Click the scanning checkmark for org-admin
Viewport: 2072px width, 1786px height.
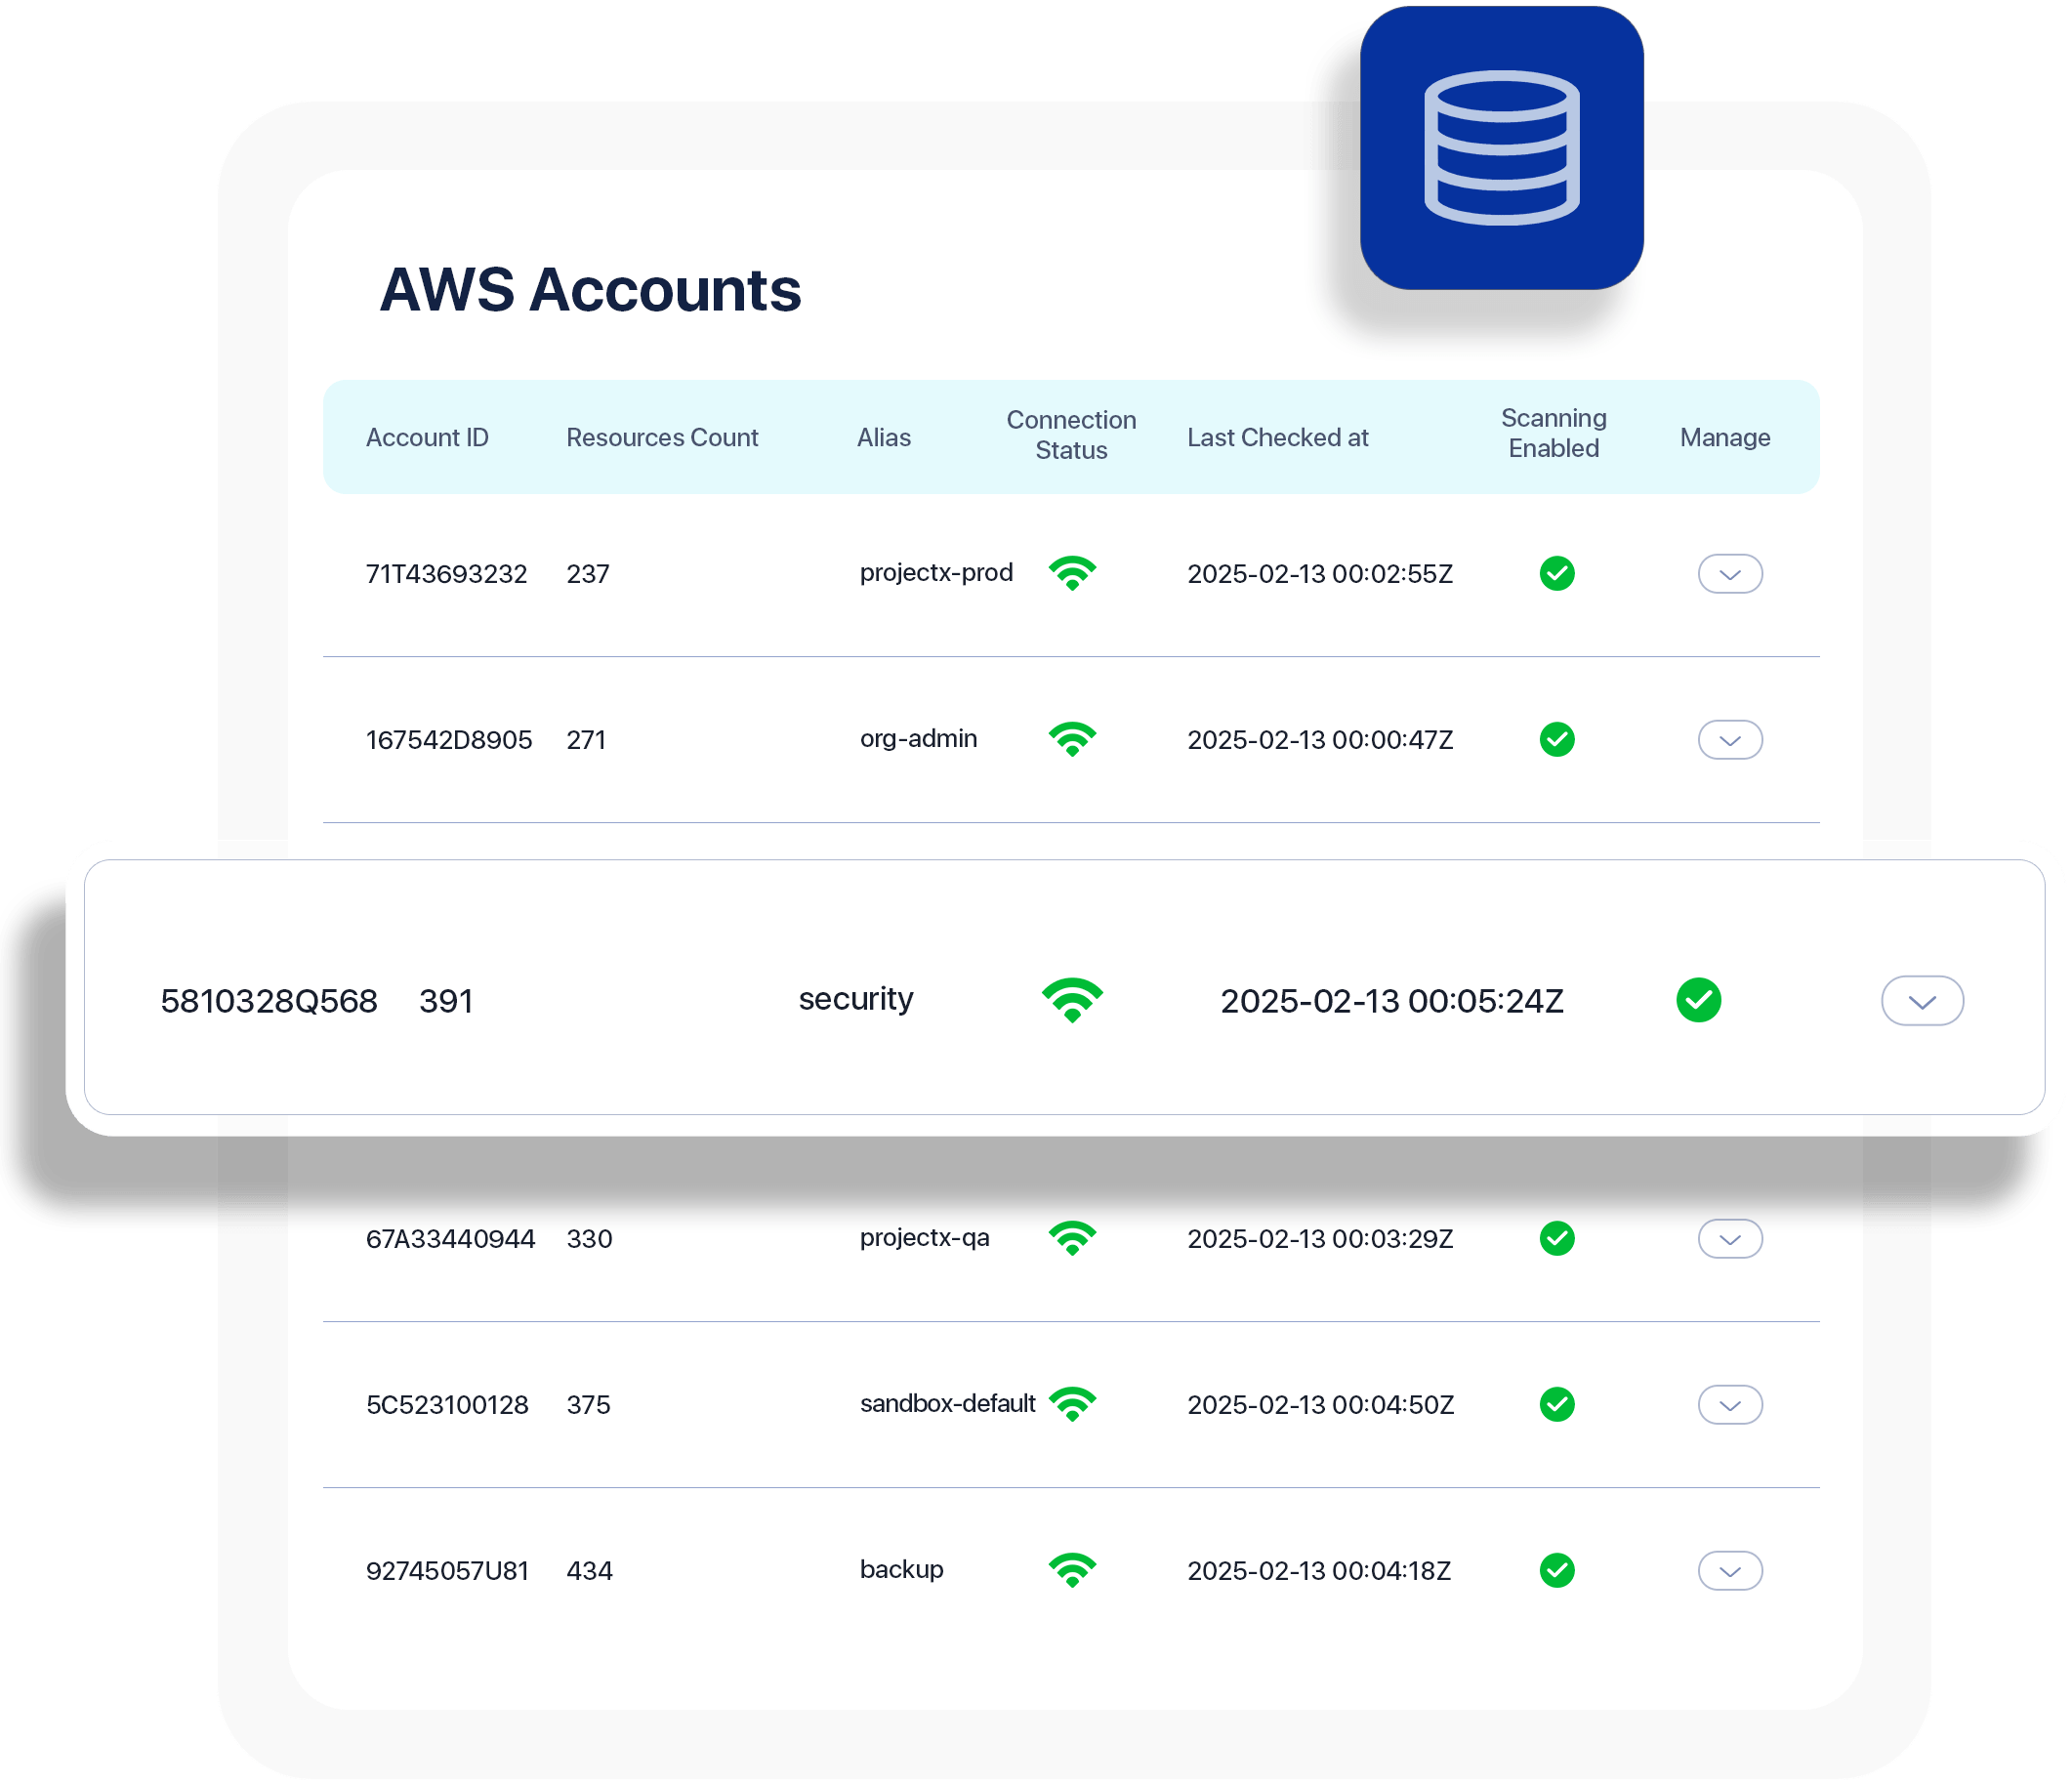point(1556,738)
